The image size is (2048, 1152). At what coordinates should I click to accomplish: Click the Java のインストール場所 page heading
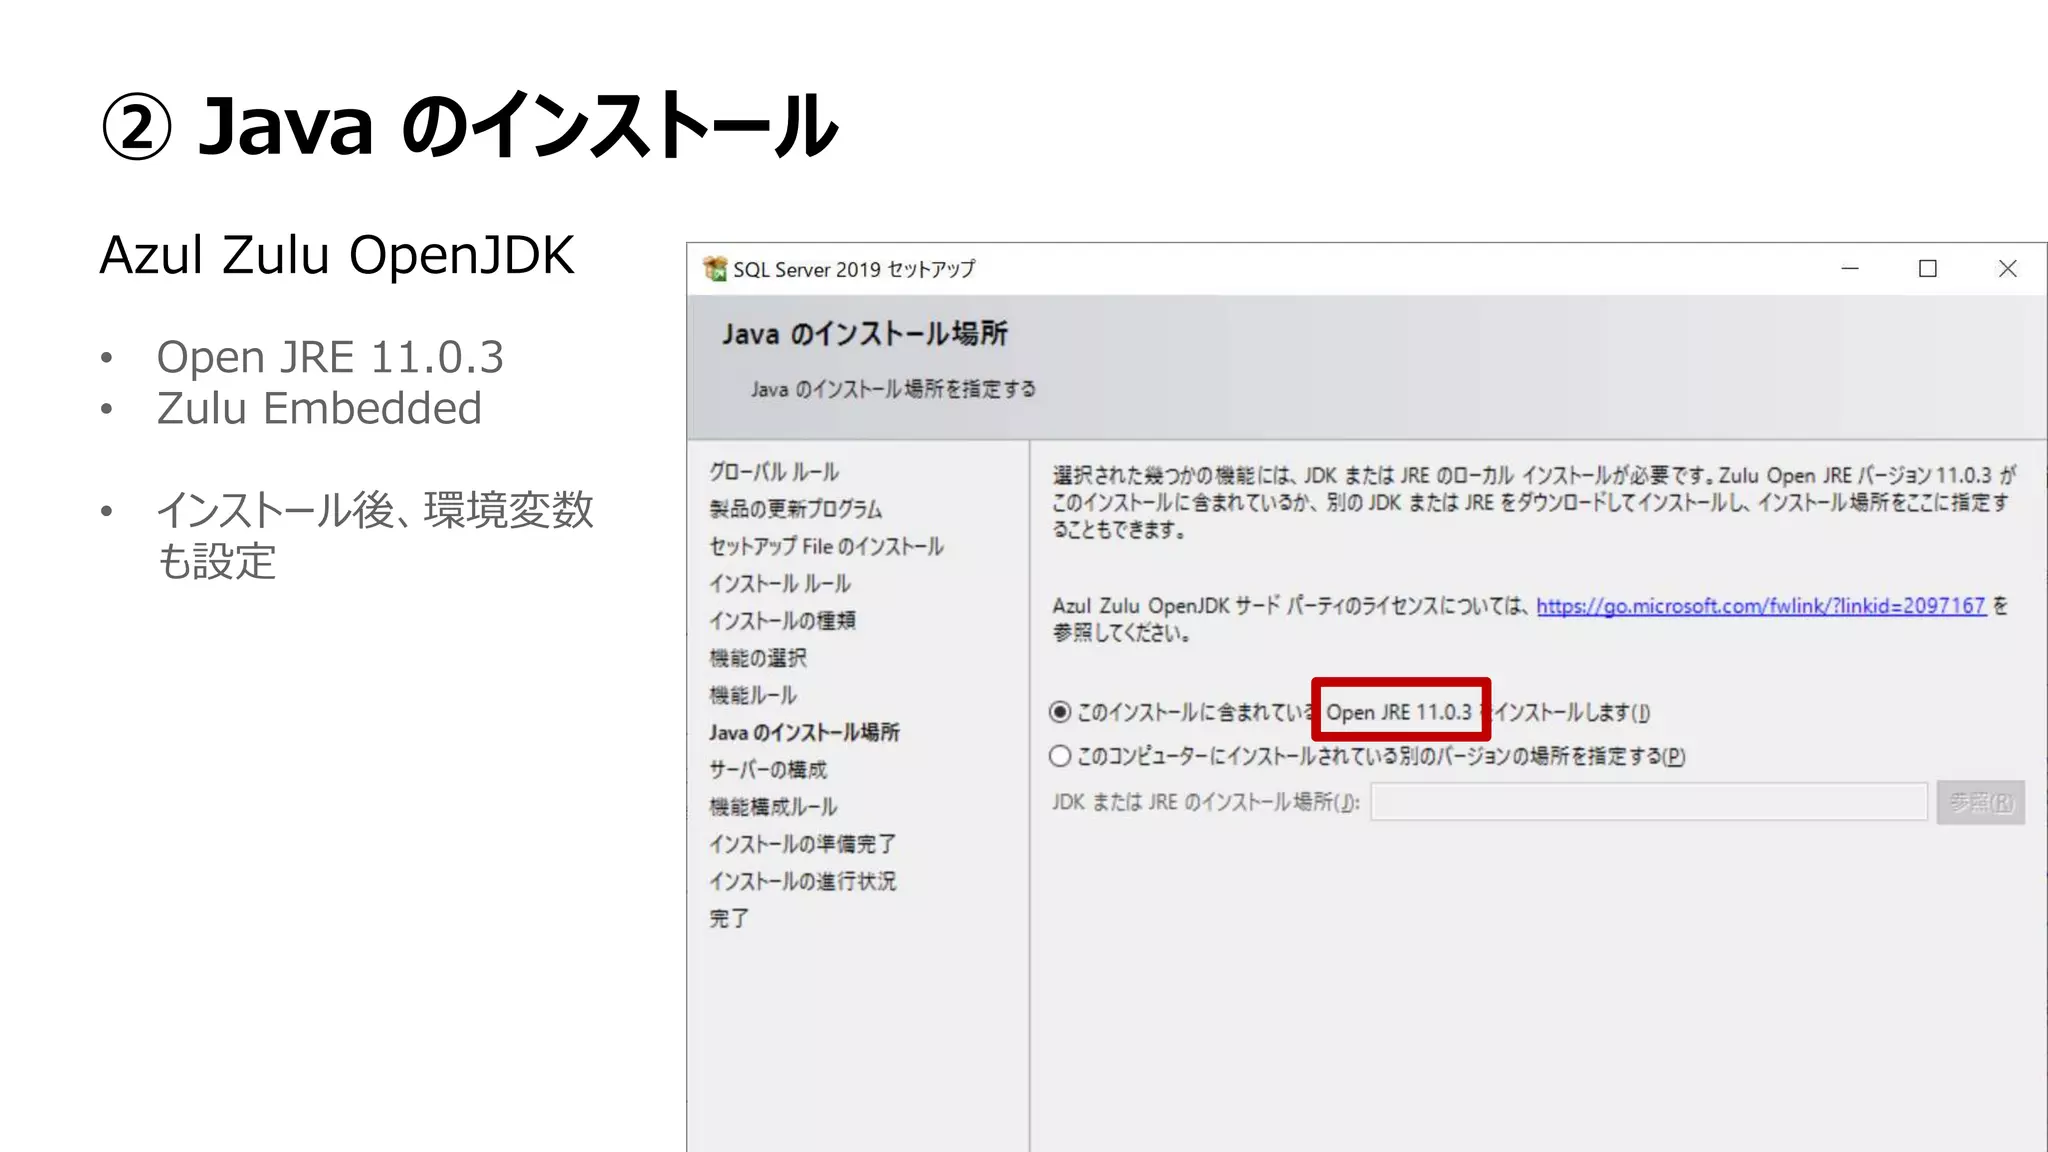(865, 334)
